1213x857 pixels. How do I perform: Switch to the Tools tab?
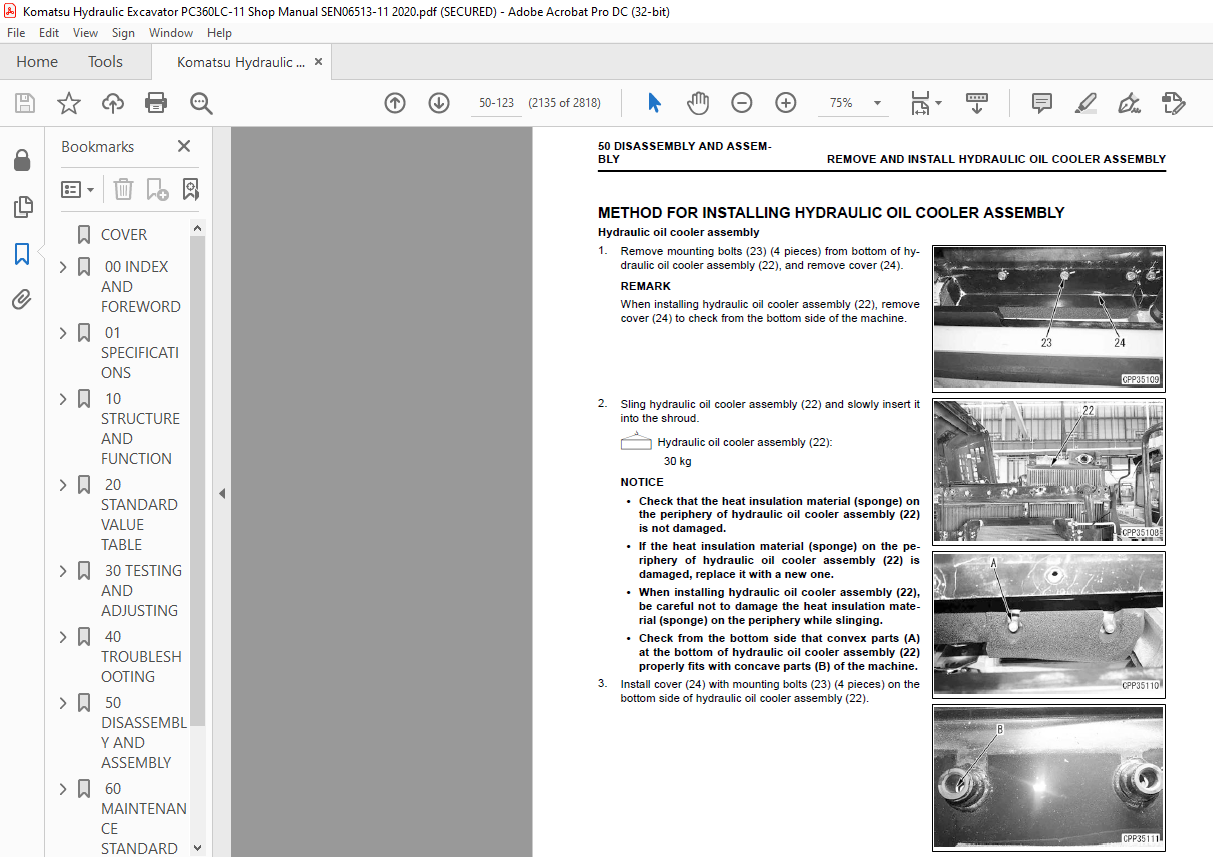105,62
